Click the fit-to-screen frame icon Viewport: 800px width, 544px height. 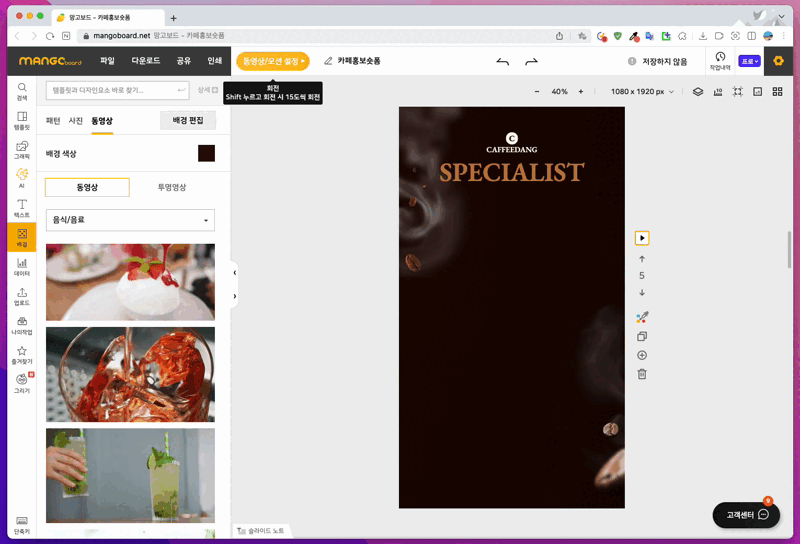pyautogui.click(x=738, y=92)
